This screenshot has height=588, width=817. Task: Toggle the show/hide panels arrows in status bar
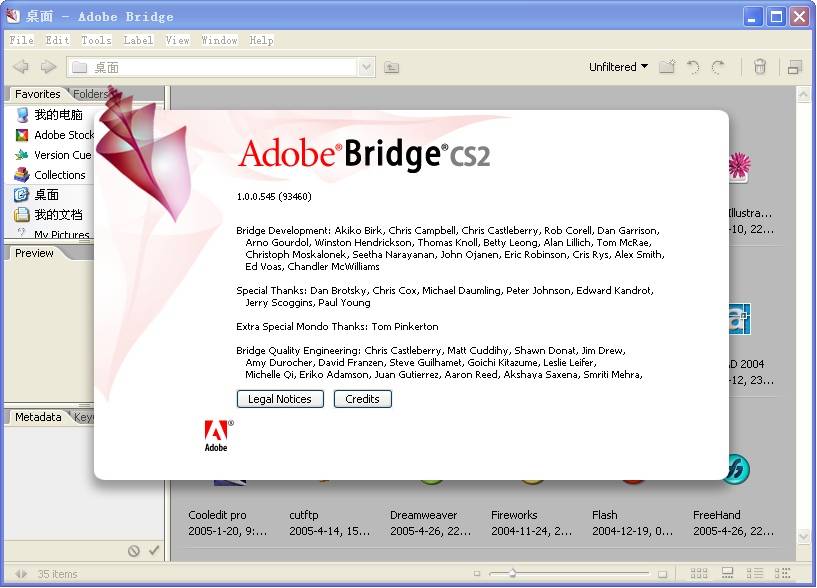point(19,574)
